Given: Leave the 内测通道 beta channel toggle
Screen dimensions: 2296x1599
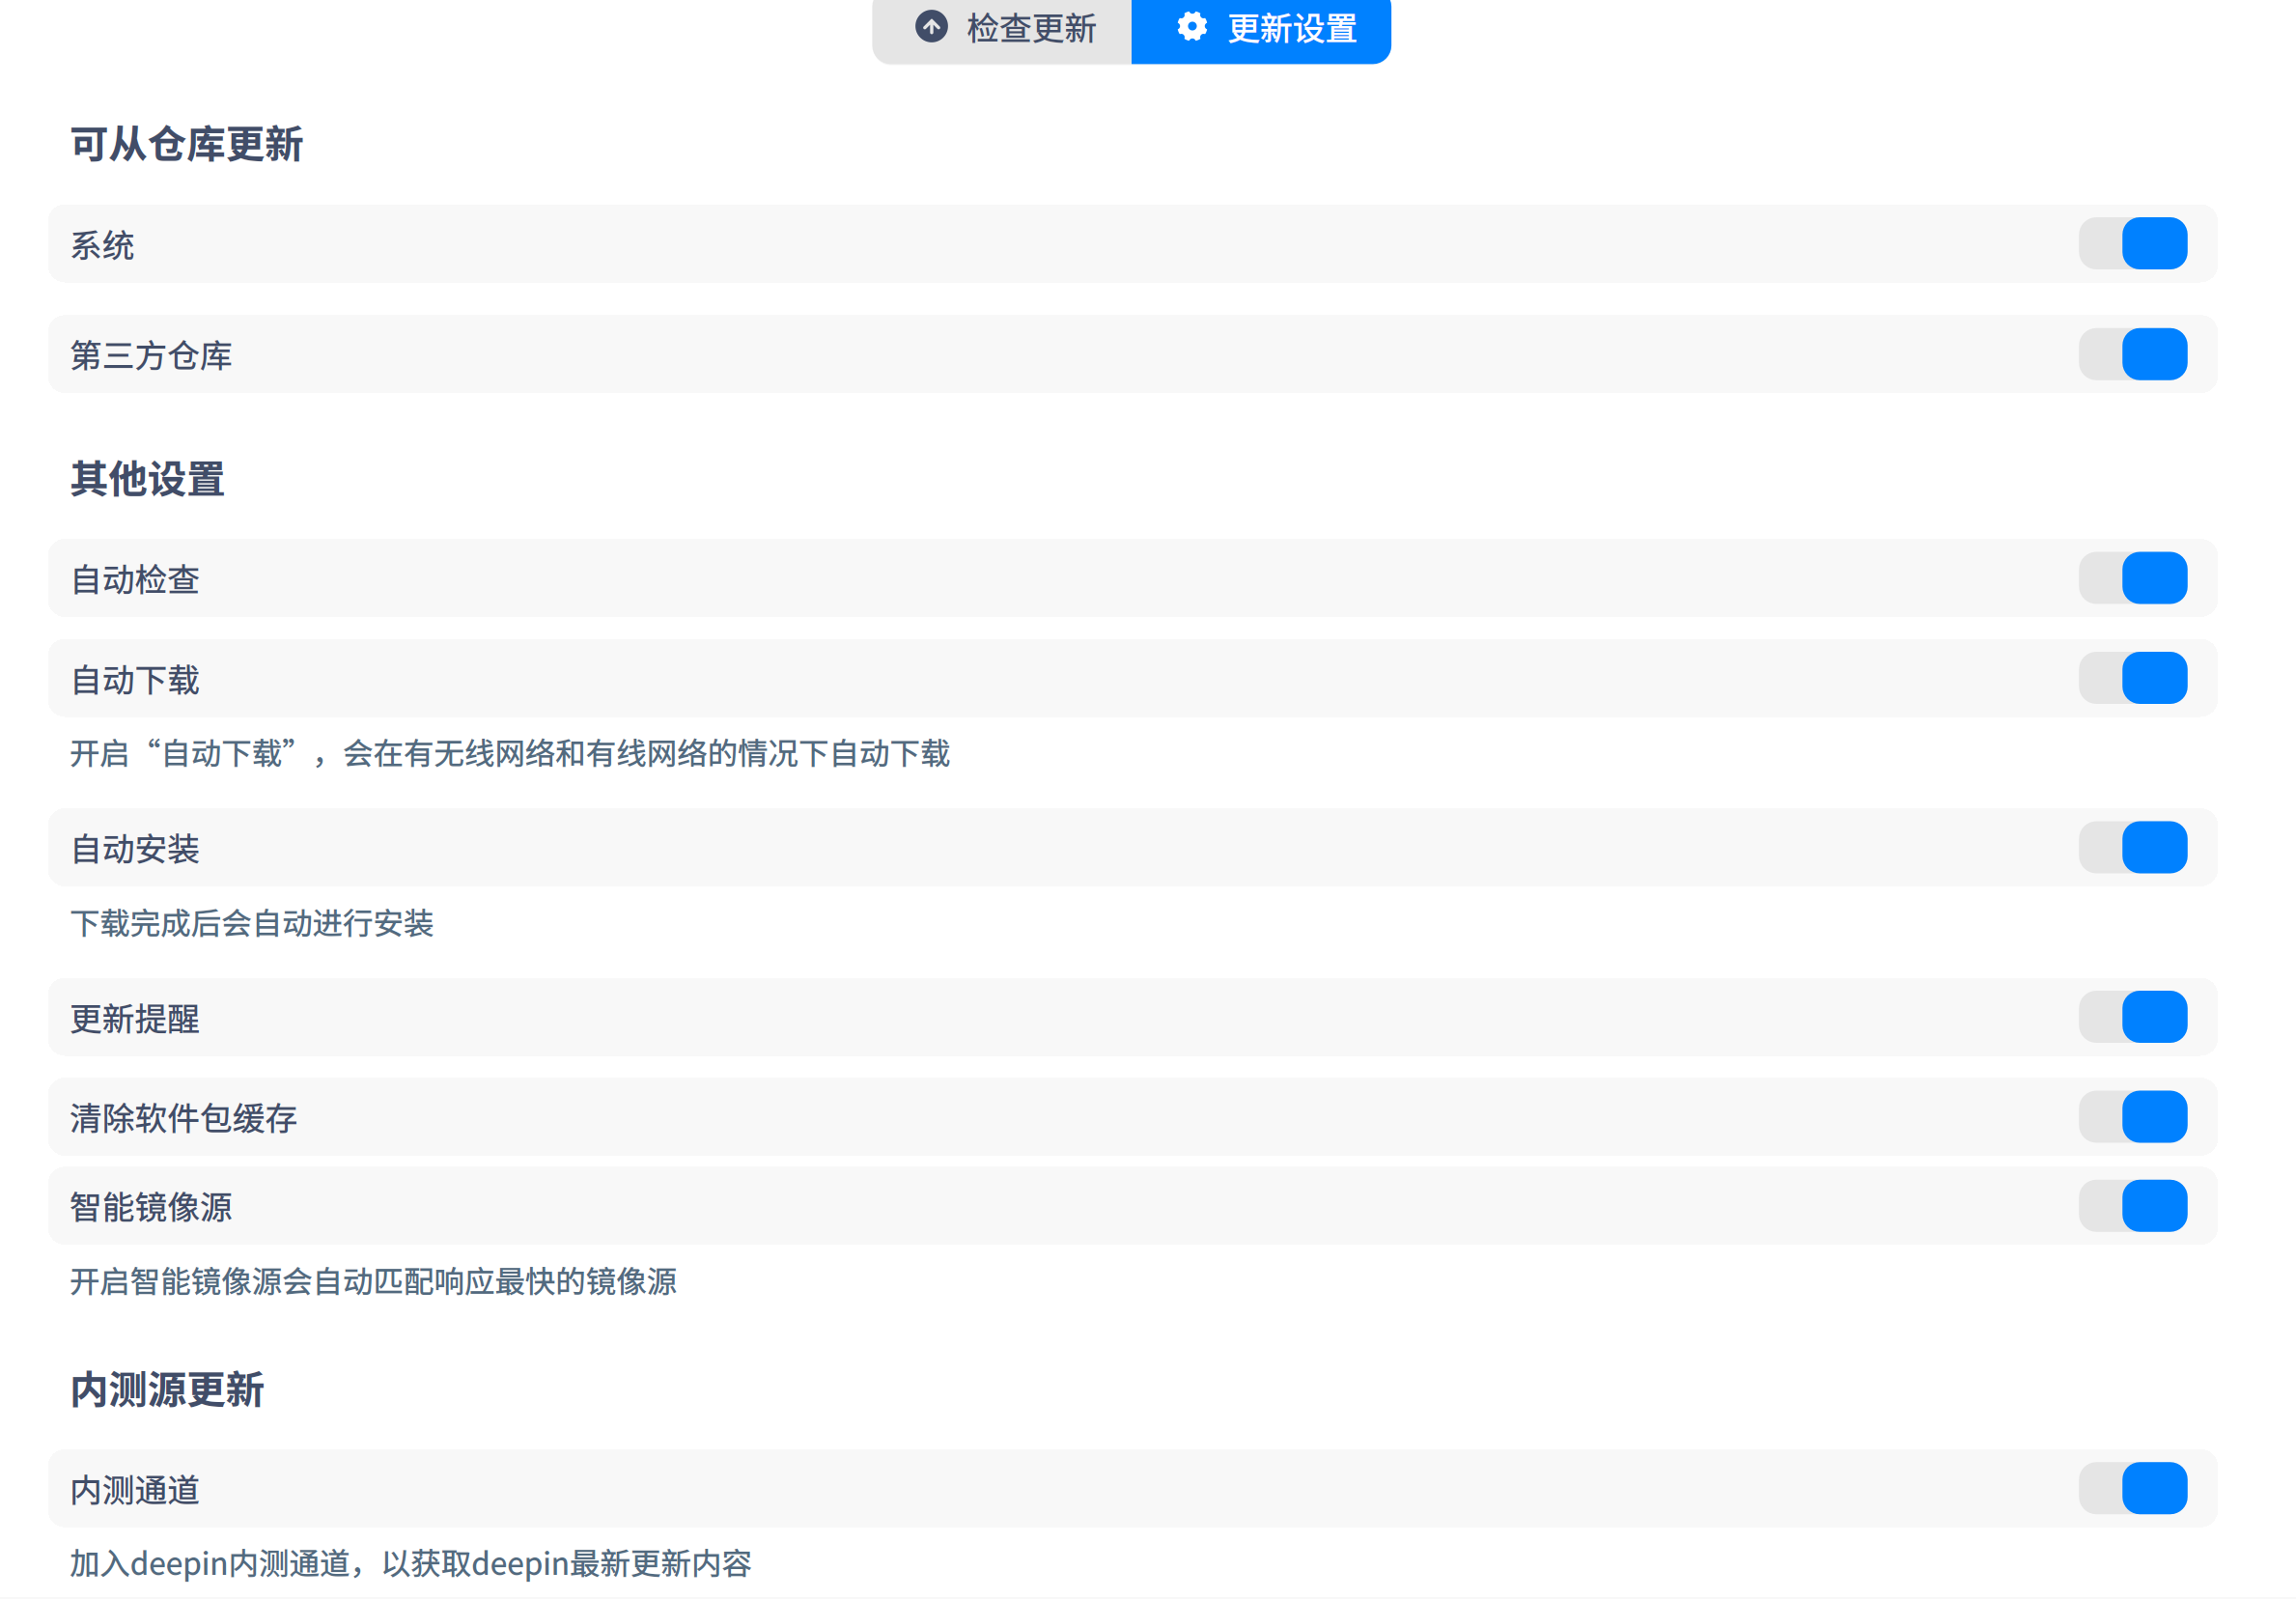Looking at the screenshot, I should click(2134, 1489).
